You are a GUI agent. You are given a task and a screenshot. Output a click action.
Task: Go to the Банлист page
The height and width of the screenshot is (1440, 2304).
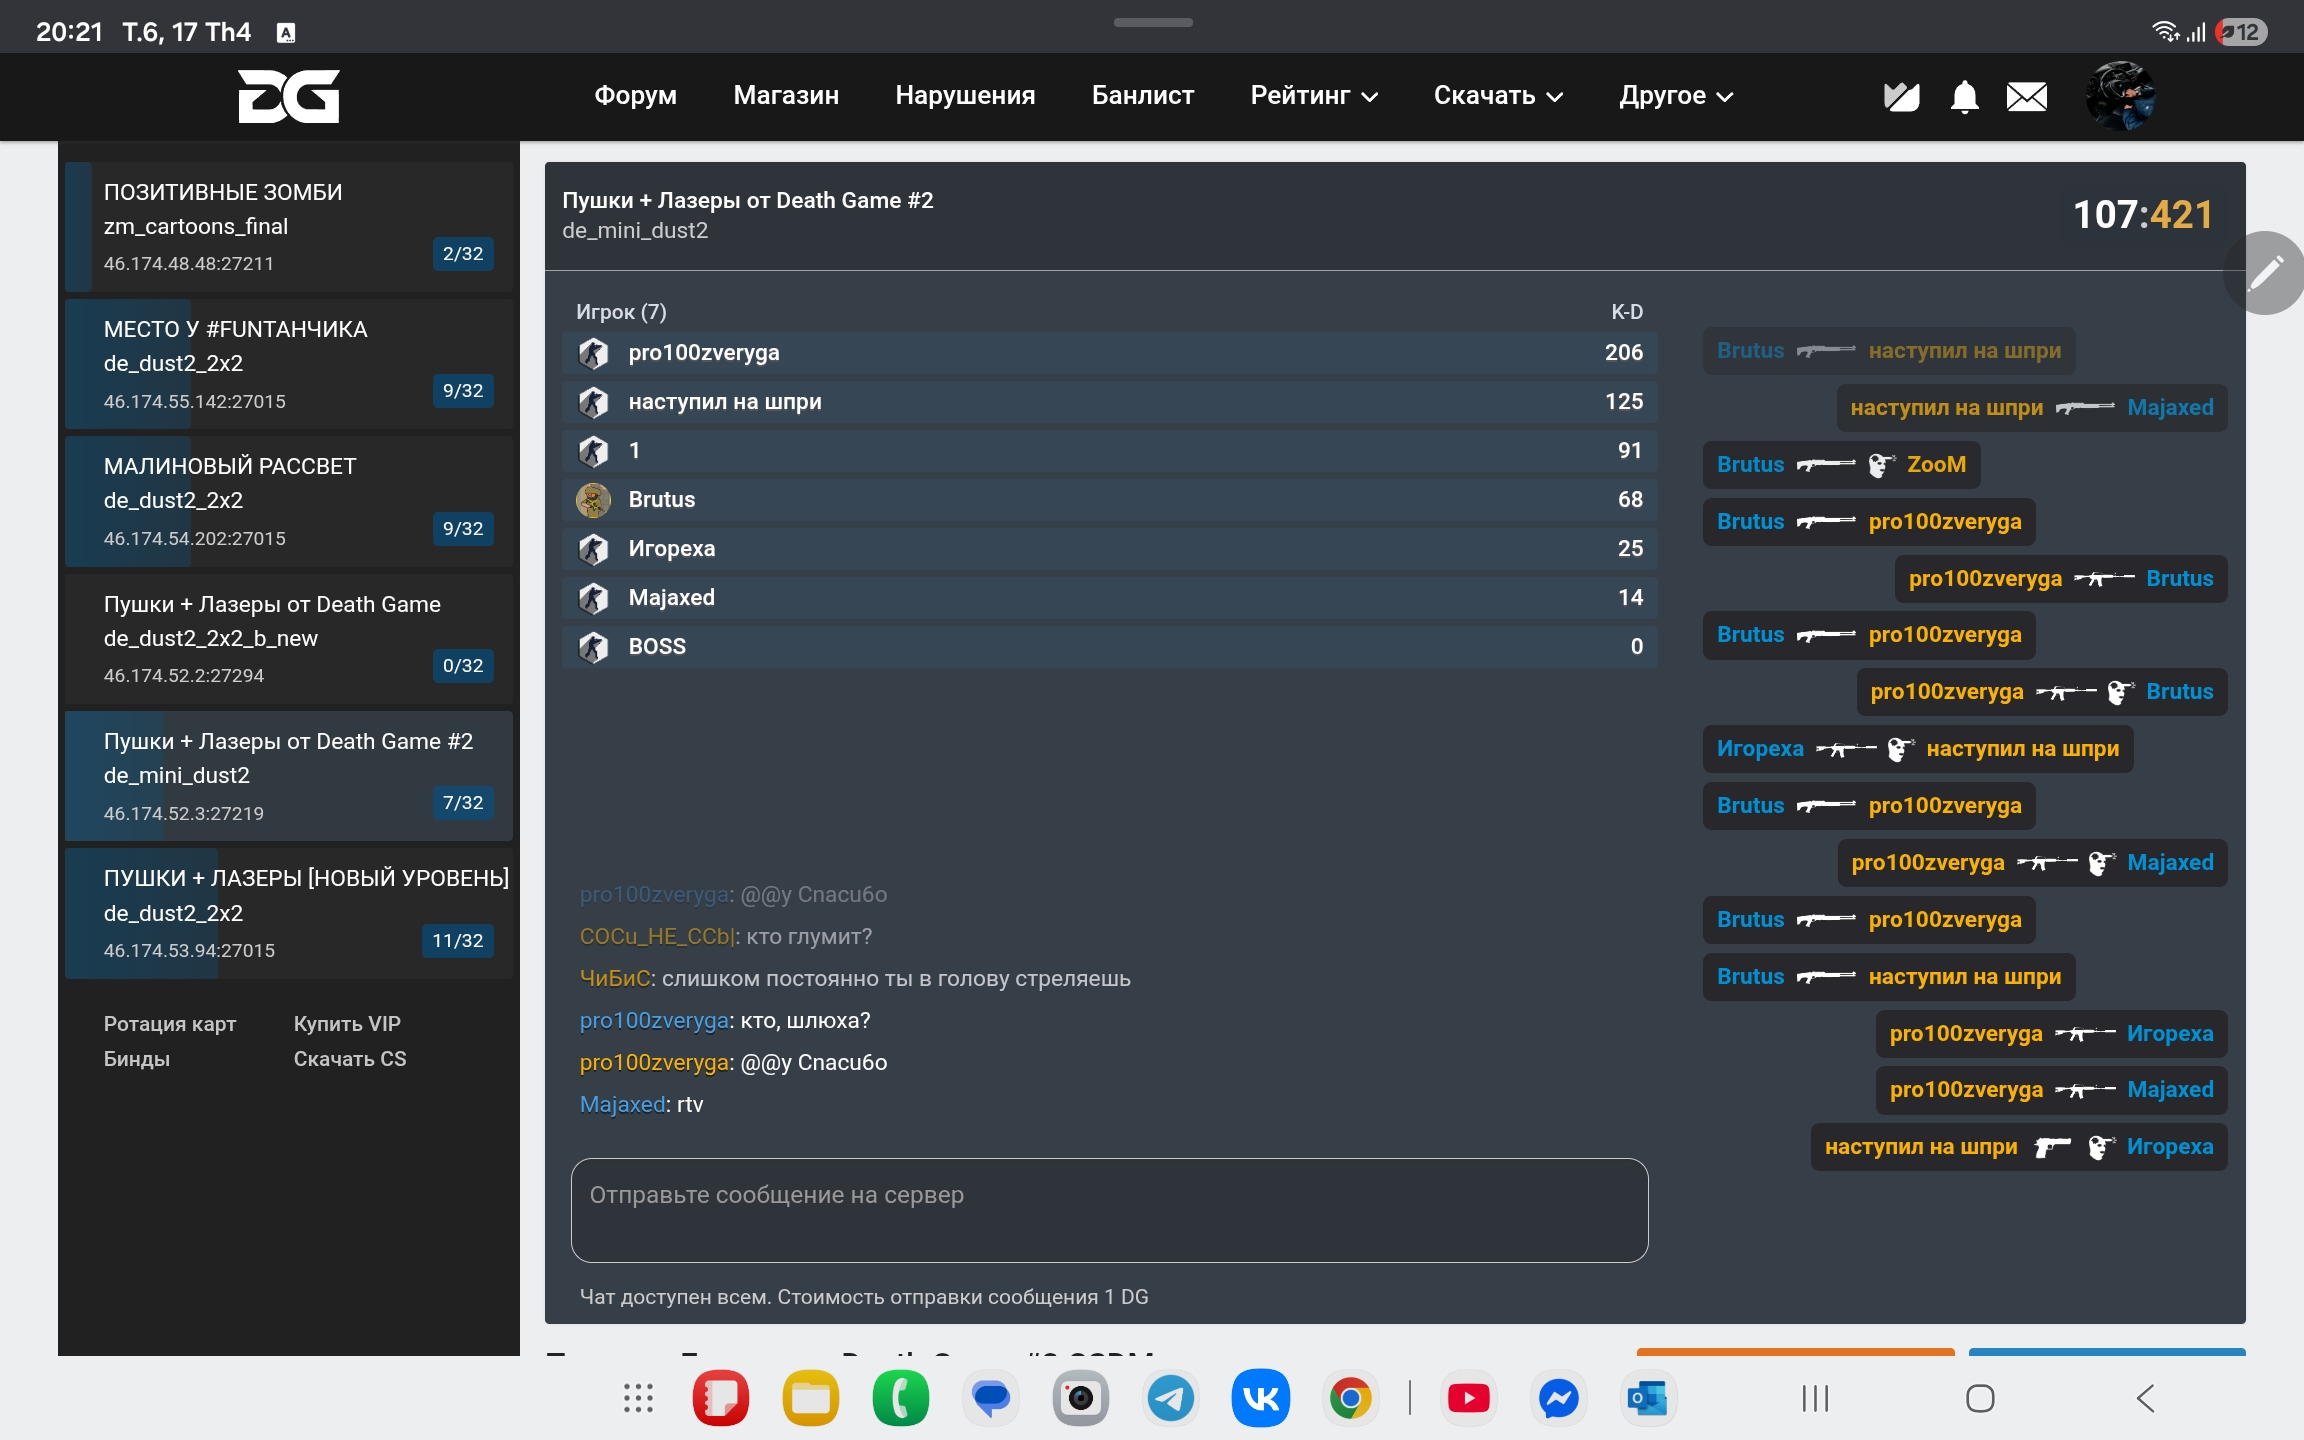1142,96
